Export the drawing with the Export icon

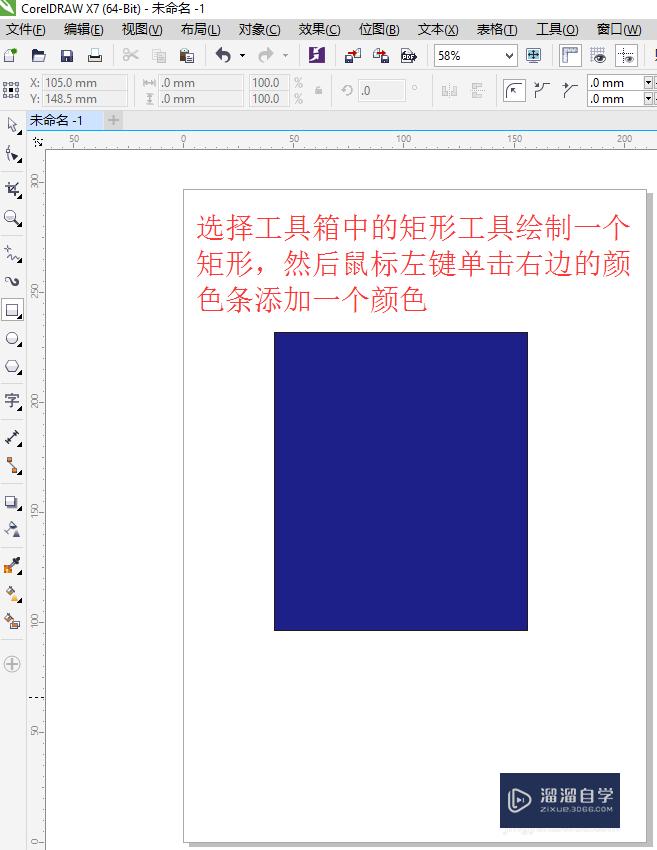pyautogui.click(x=381, y=55)
